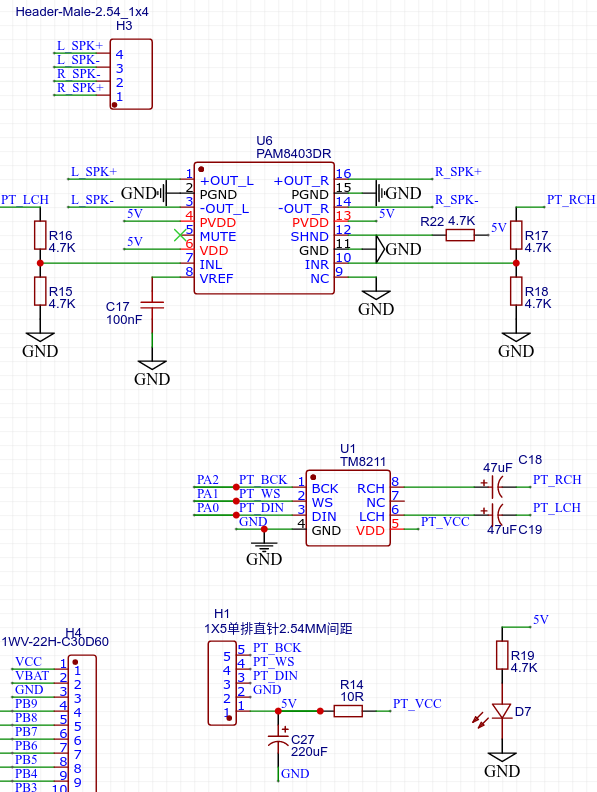Click the R19 4.7K resistor above the LED
597x792 pixels.
click(x=502, y=655)
